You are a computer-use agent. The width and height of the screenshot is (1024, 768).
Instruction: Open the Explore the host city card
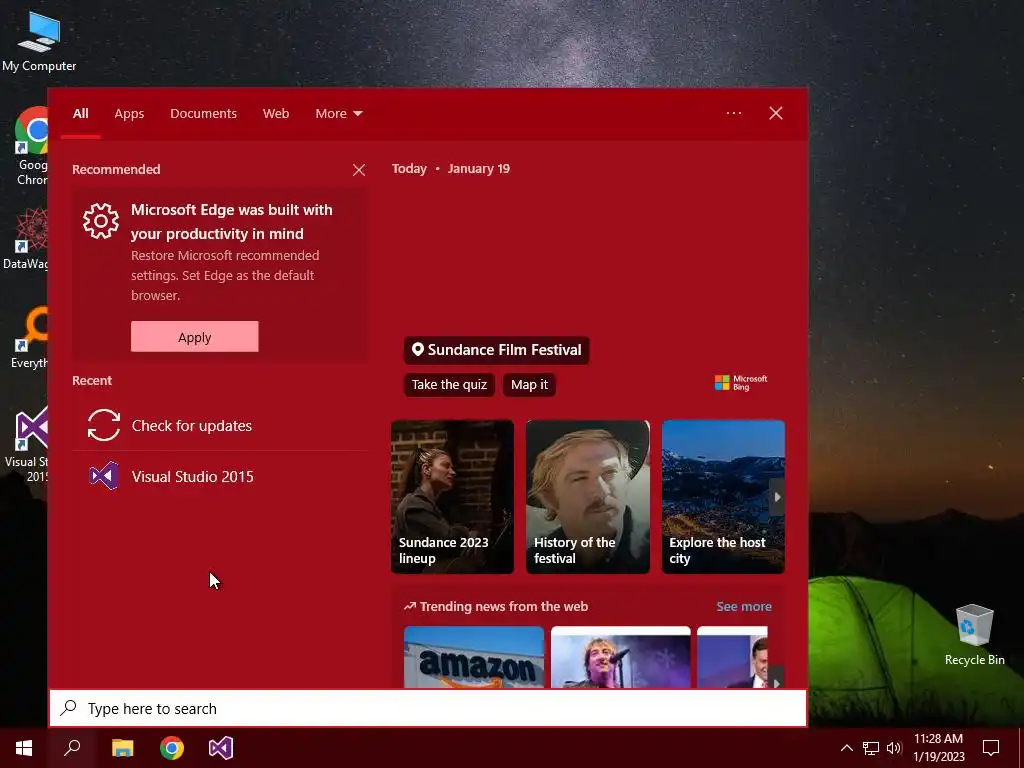(x=723, y=497)
